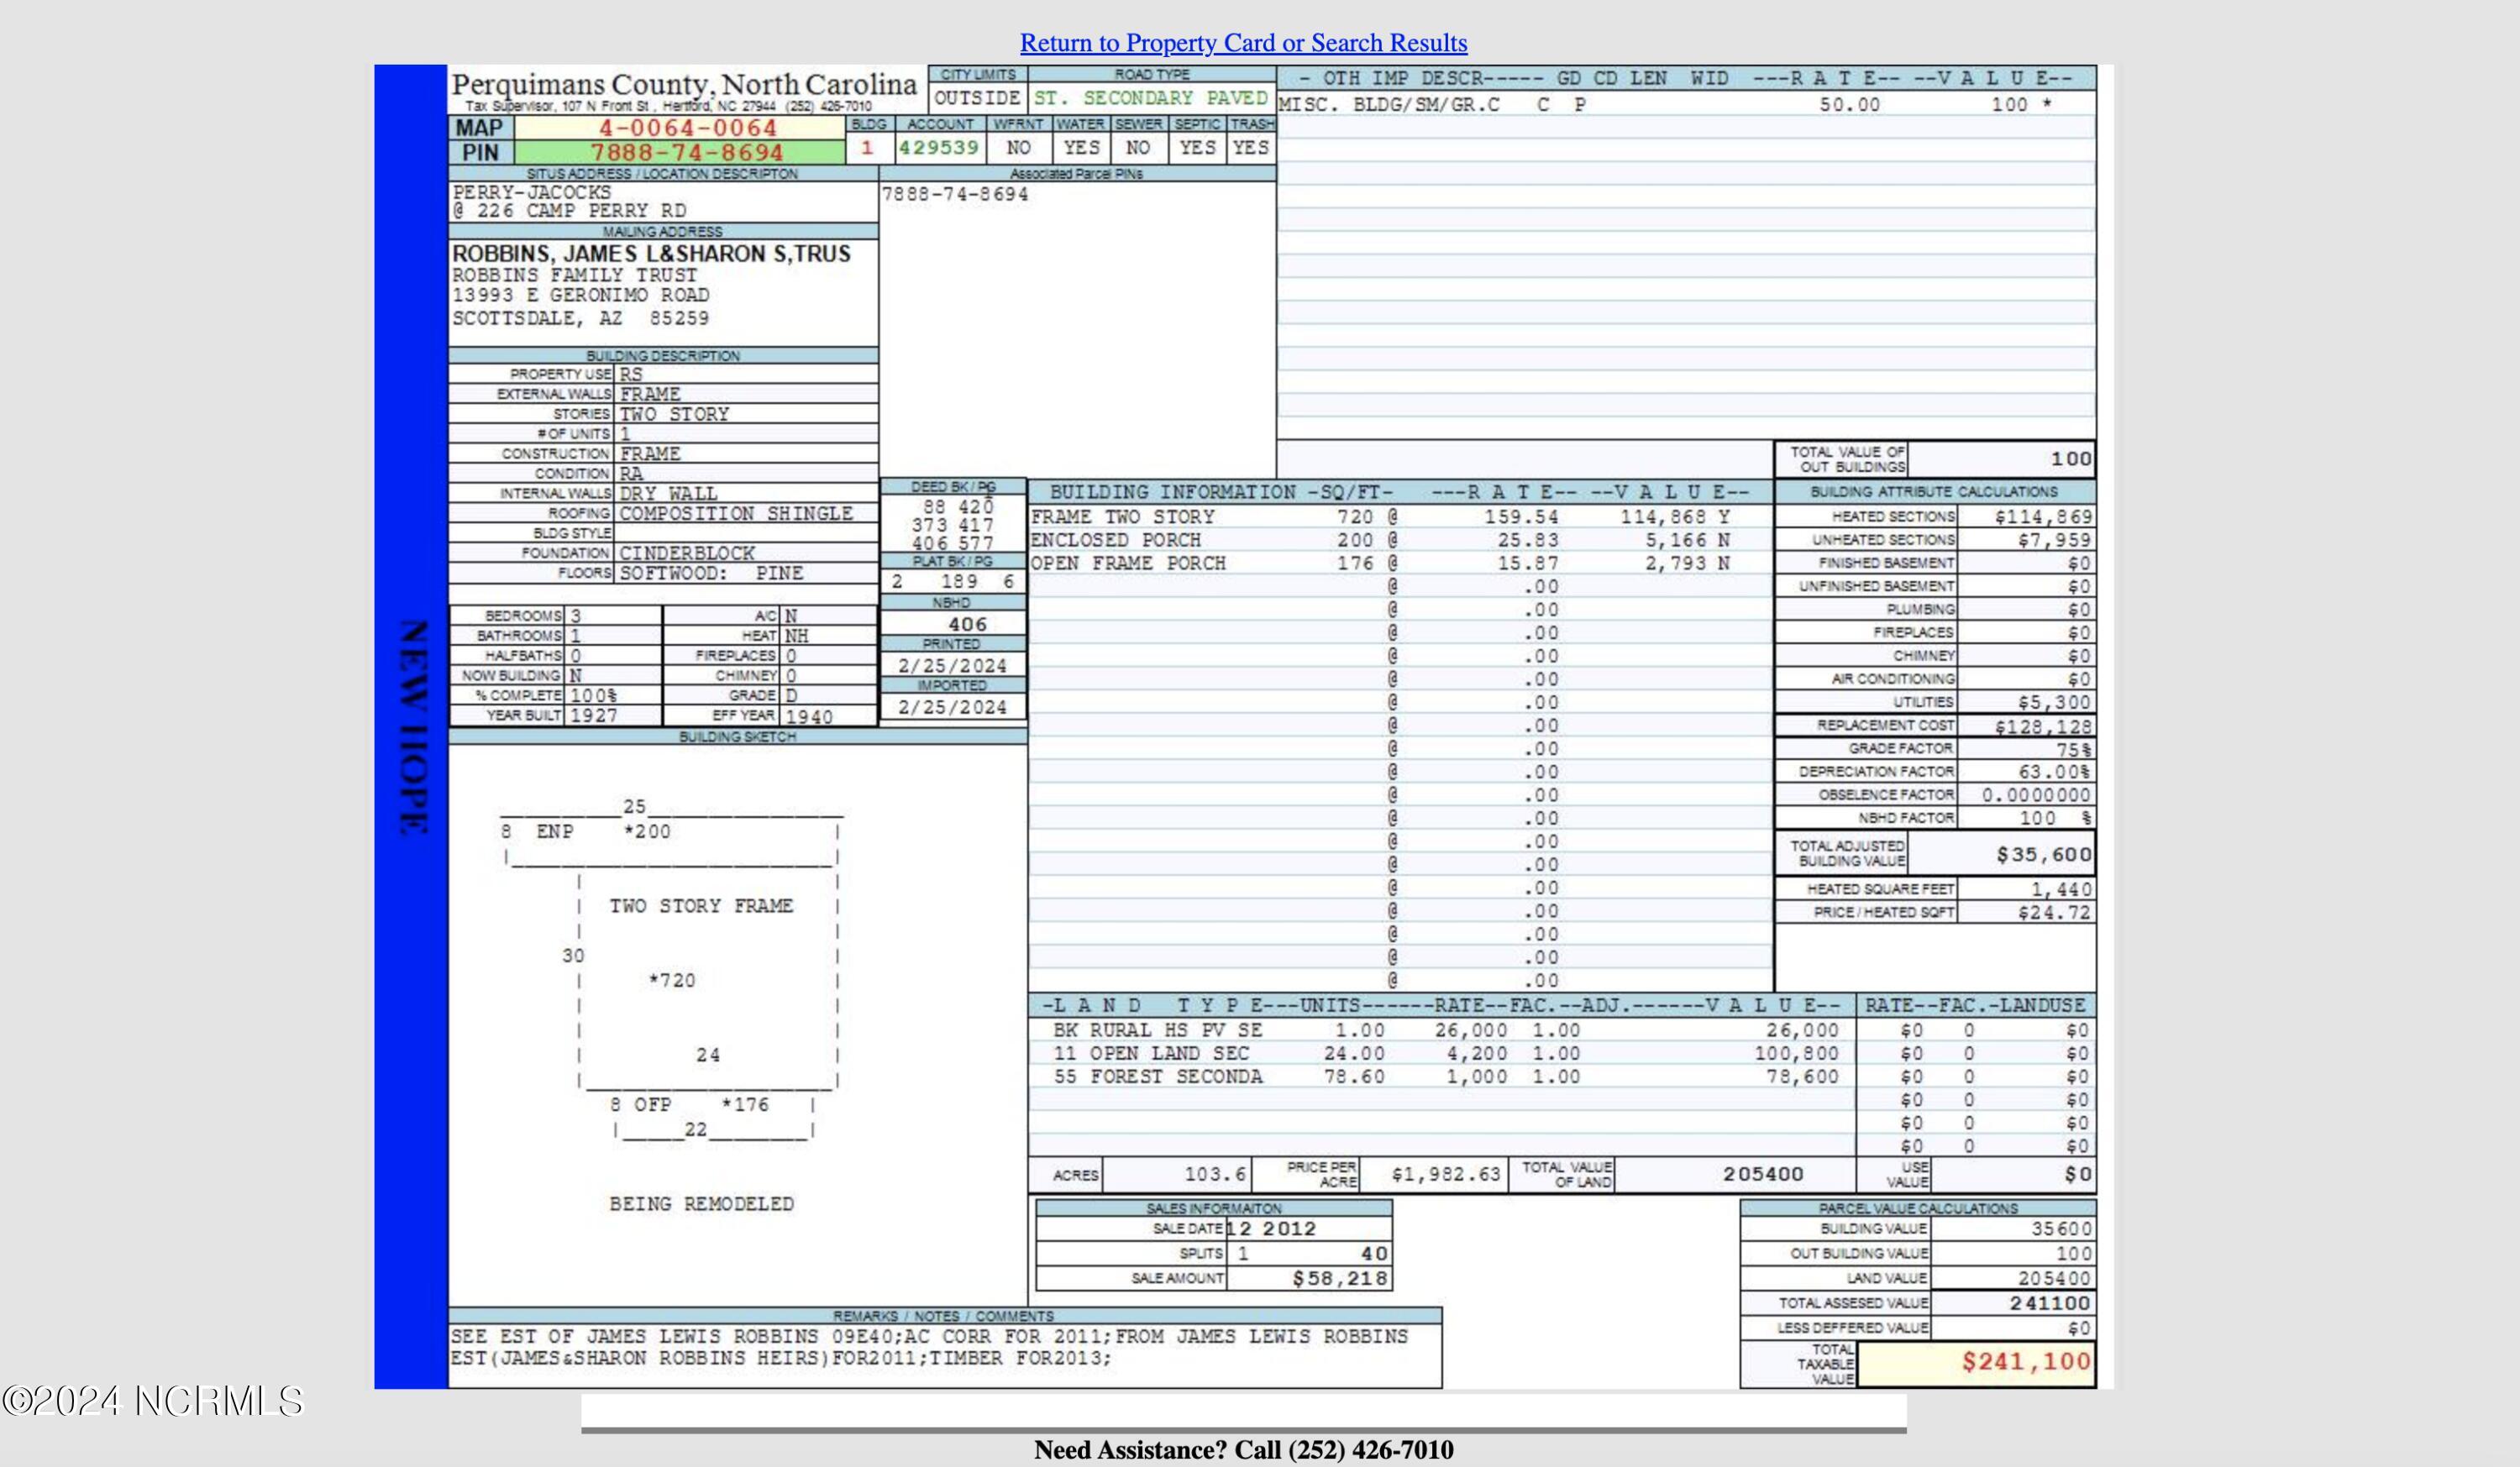2520x1467 pixels.
Task: Click the bedrooms value 3
Action: coord(576,617)
